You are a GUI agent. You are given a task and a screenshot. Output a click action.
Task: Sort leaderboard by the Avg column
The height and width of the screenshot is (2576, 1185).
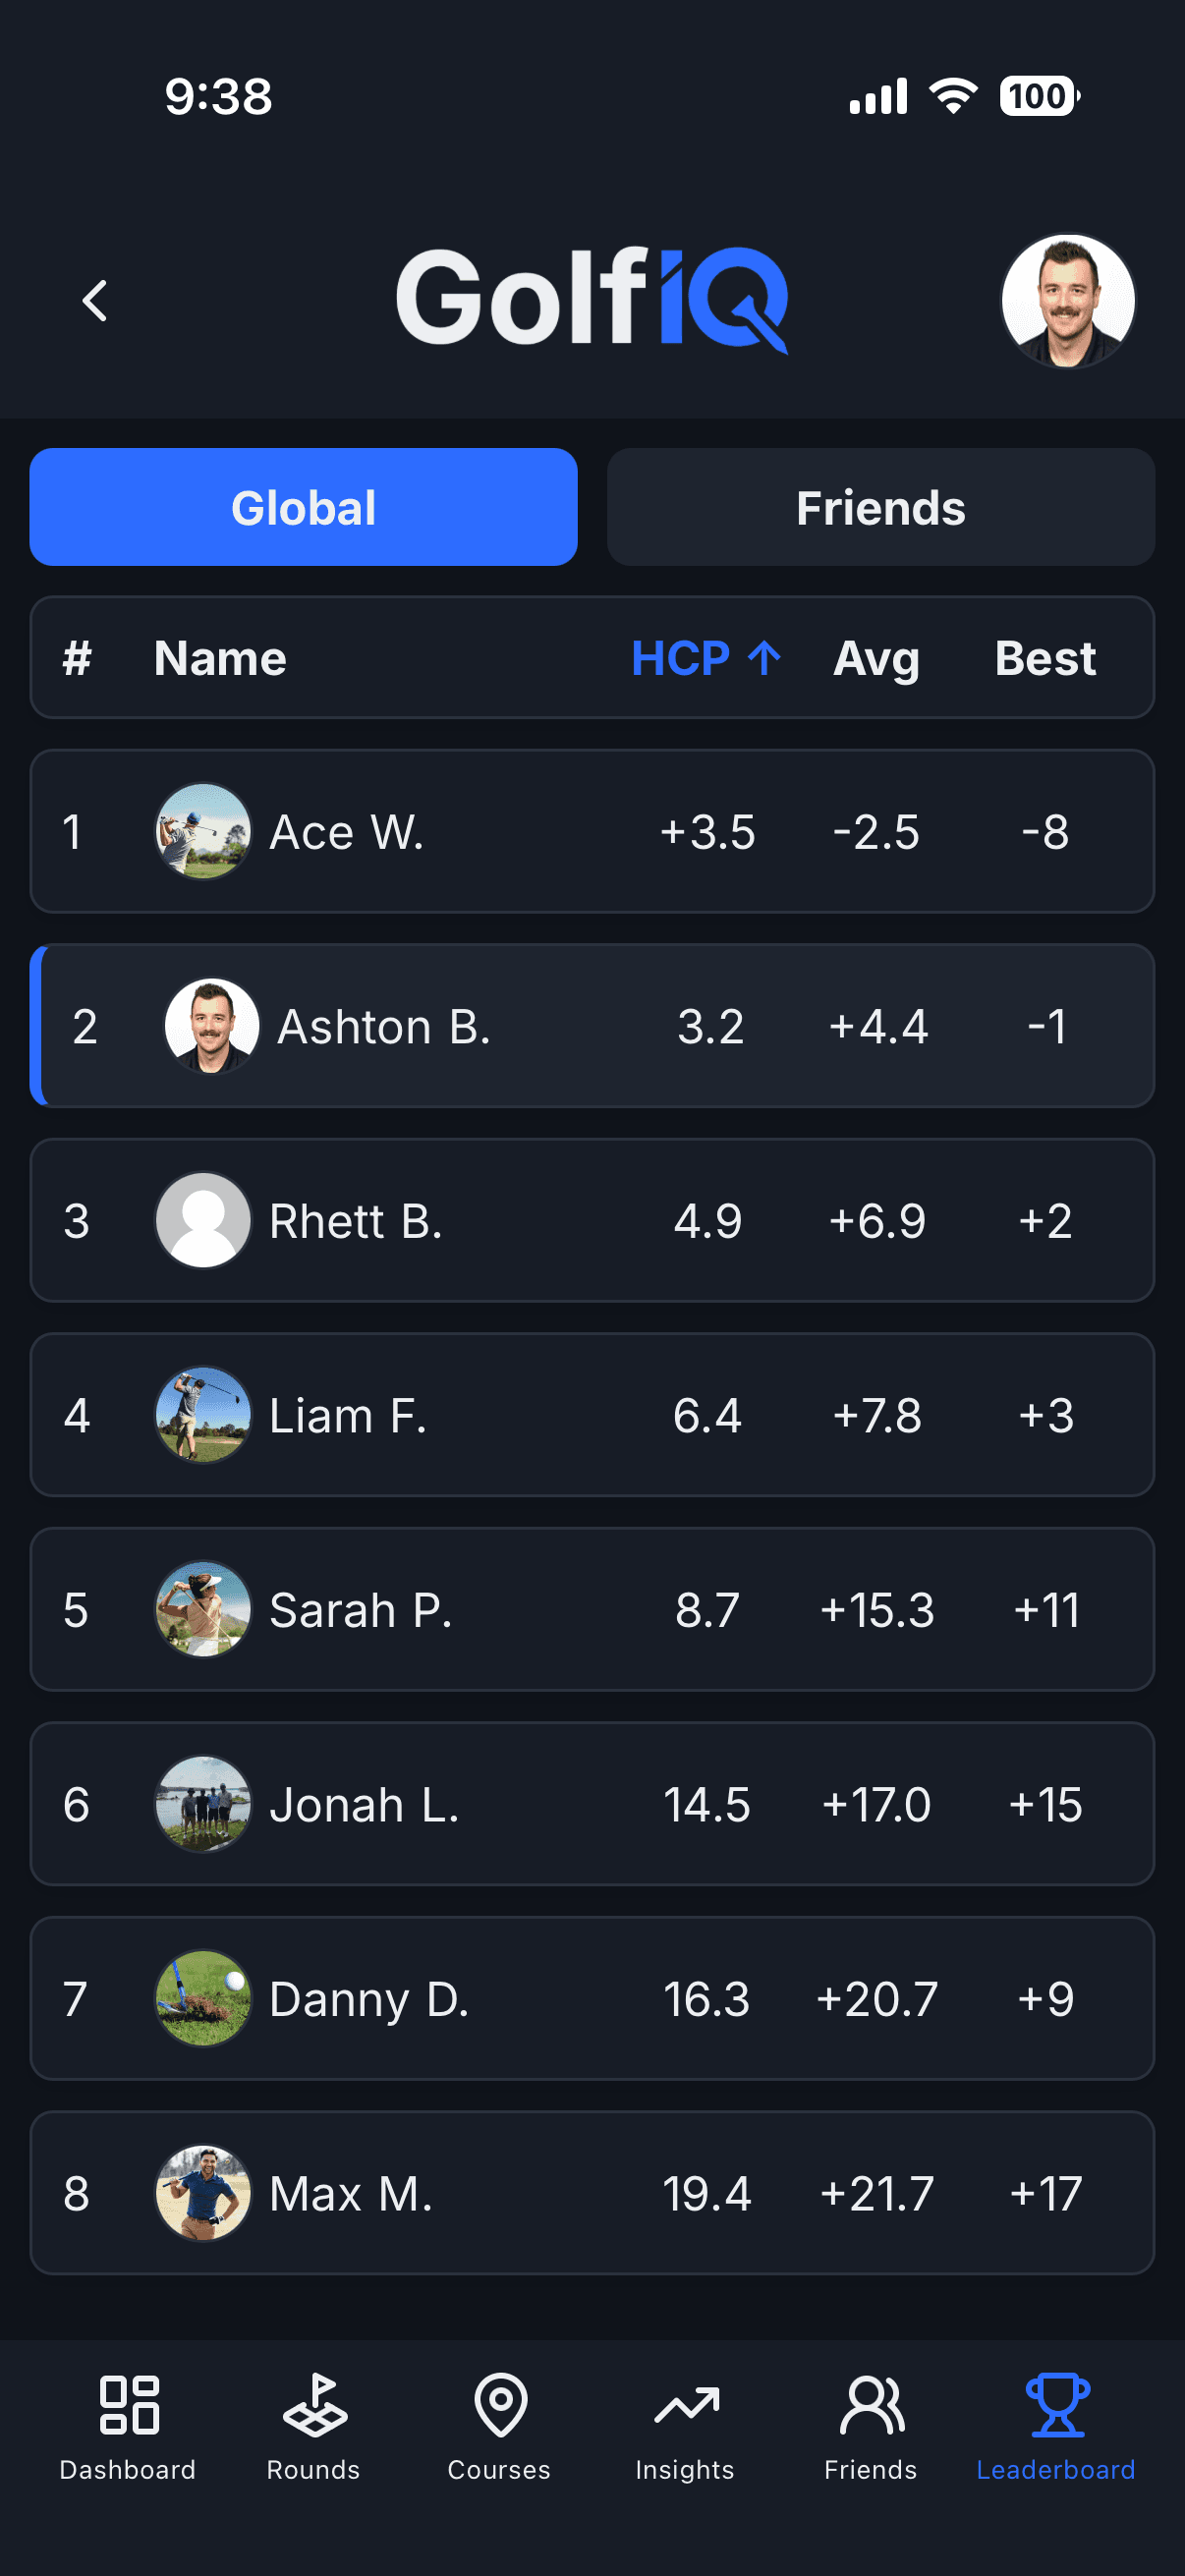click(x=877, y=657)
